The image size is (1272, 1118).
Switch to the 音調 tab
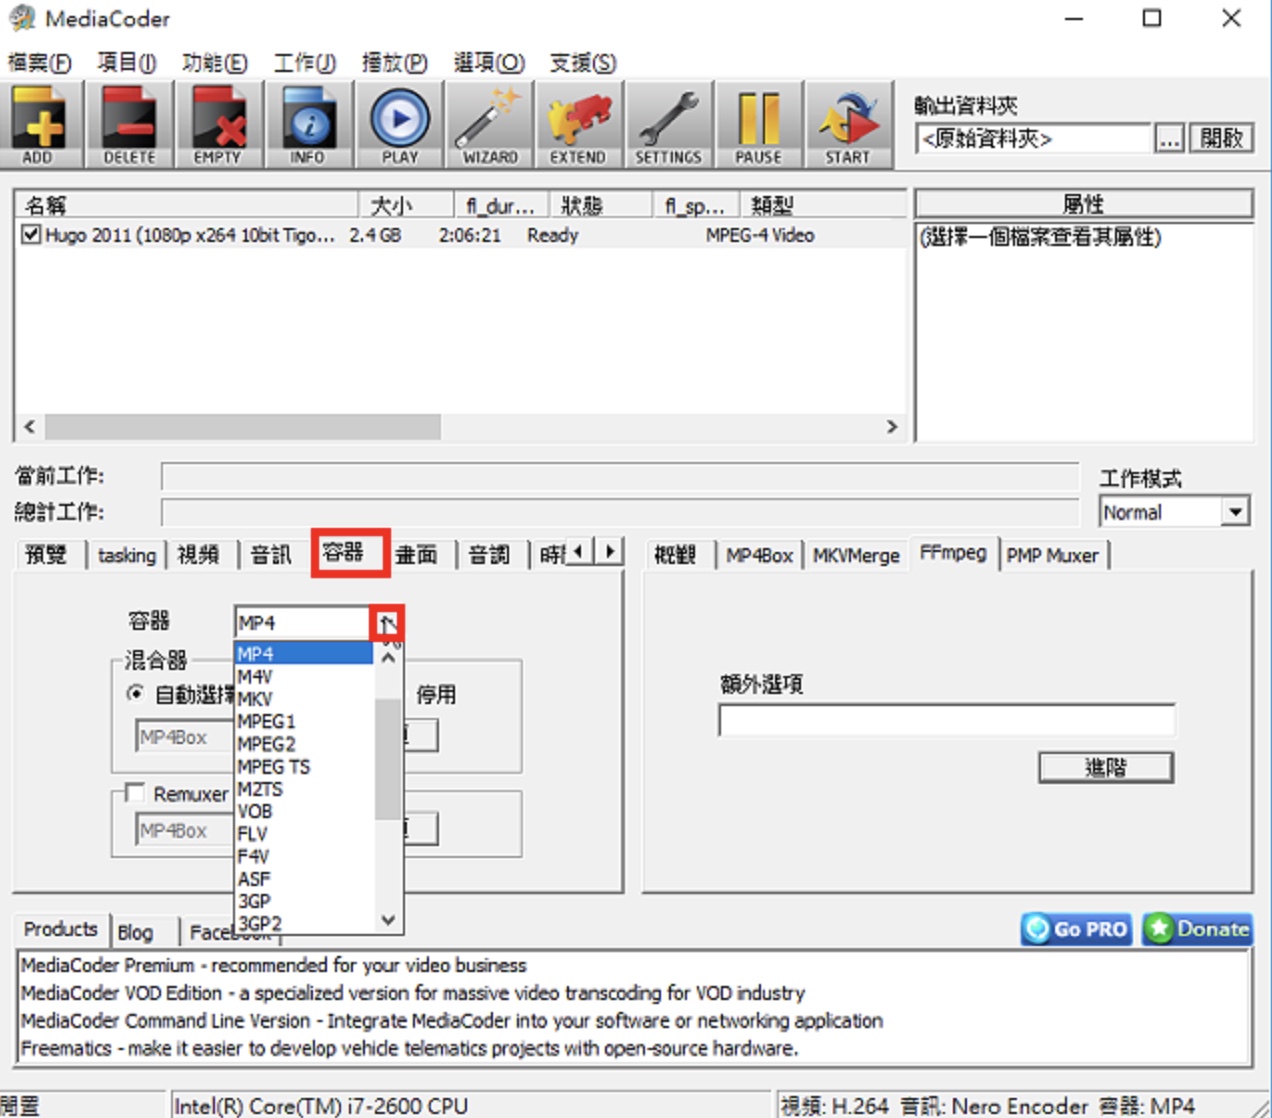click(x=490, y=555)
